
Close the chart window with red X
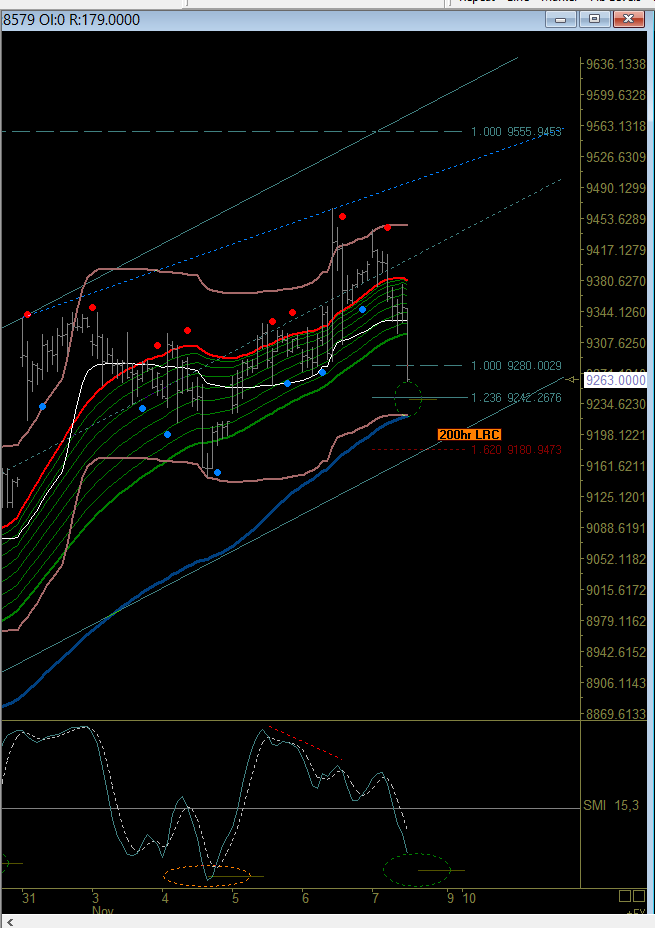point(628,20)
